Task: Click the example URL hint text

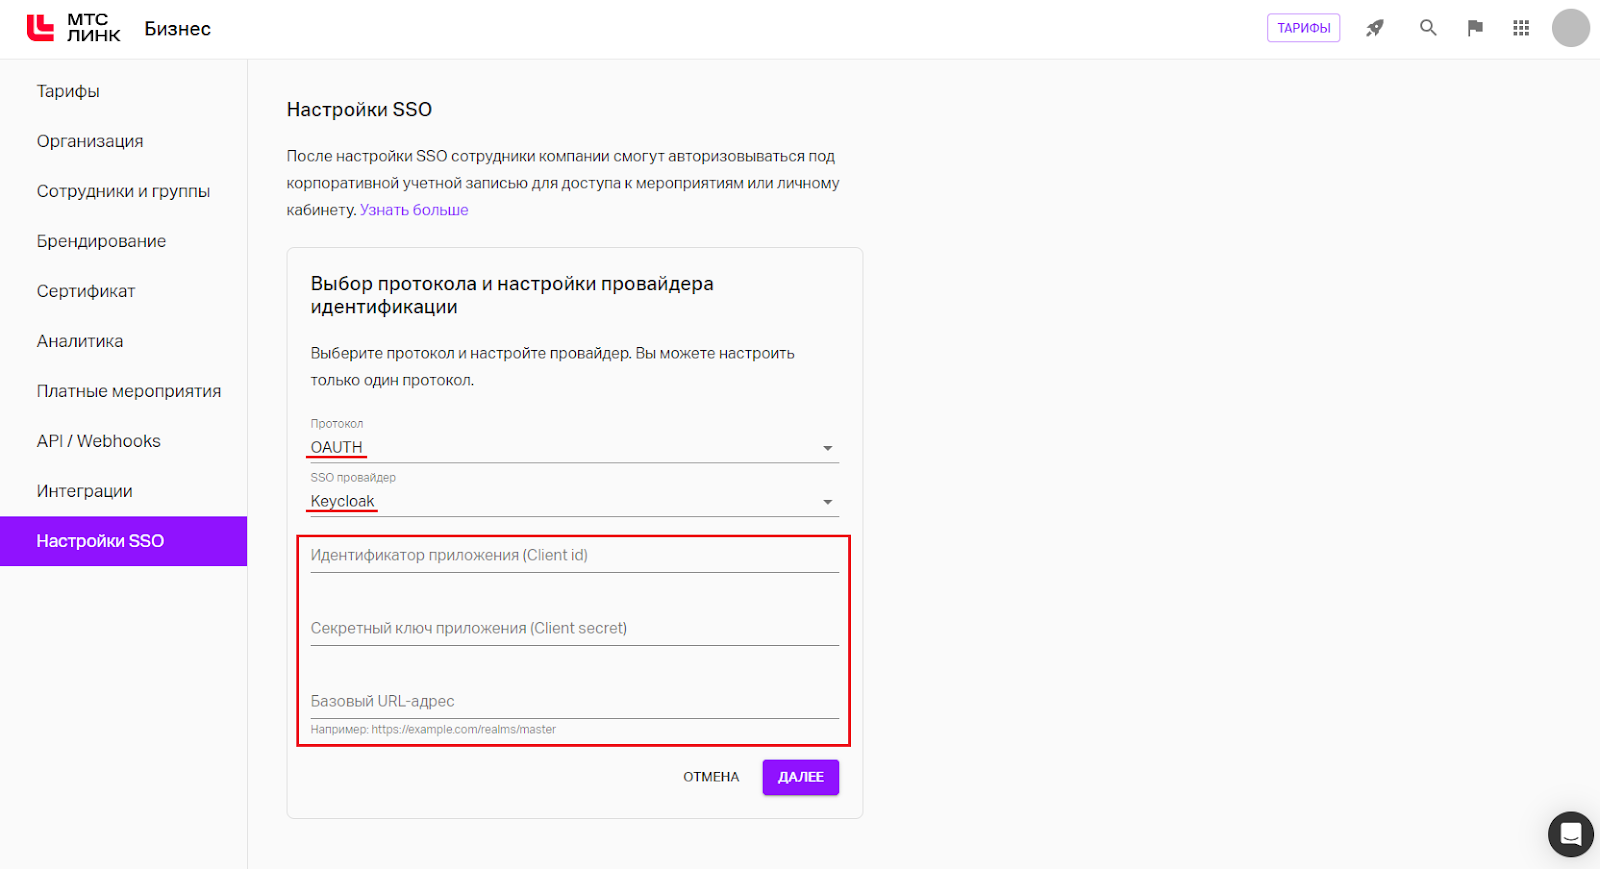Action: 433,730
